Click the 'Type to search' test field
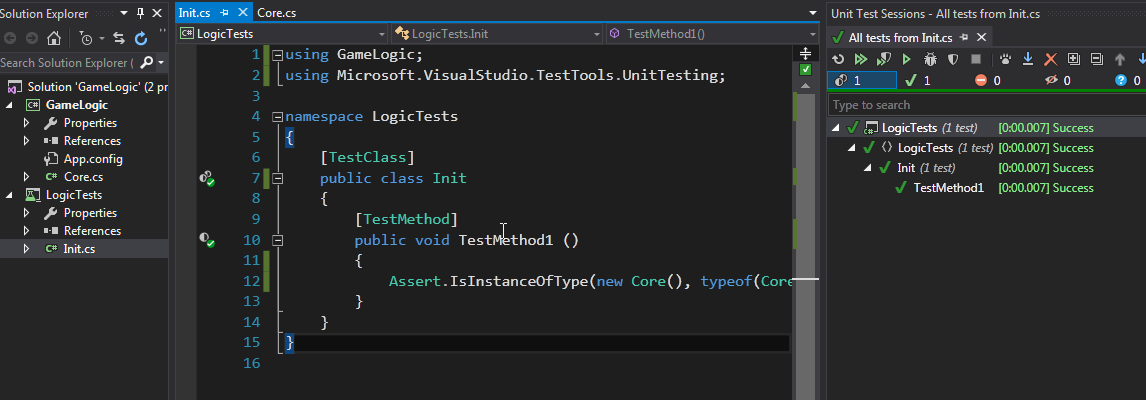 [985, 105]
